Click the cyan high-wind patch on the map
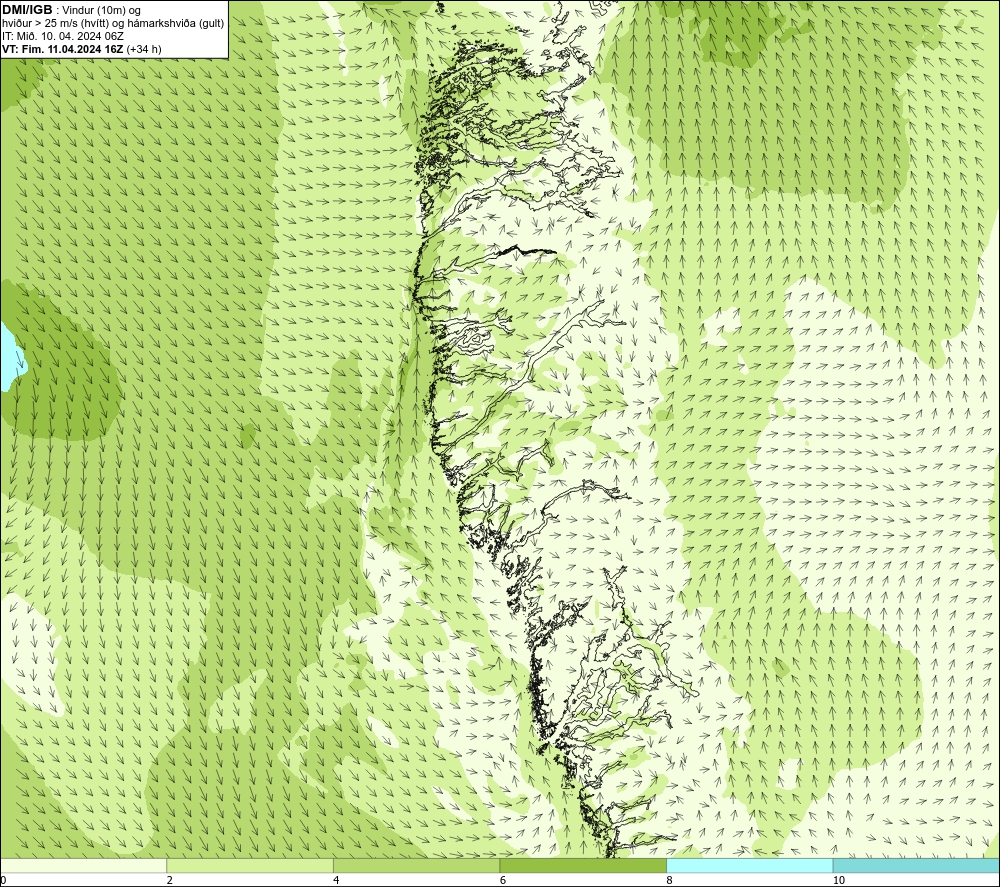This screenshot has height=887, width=1000. pos(11,358)
